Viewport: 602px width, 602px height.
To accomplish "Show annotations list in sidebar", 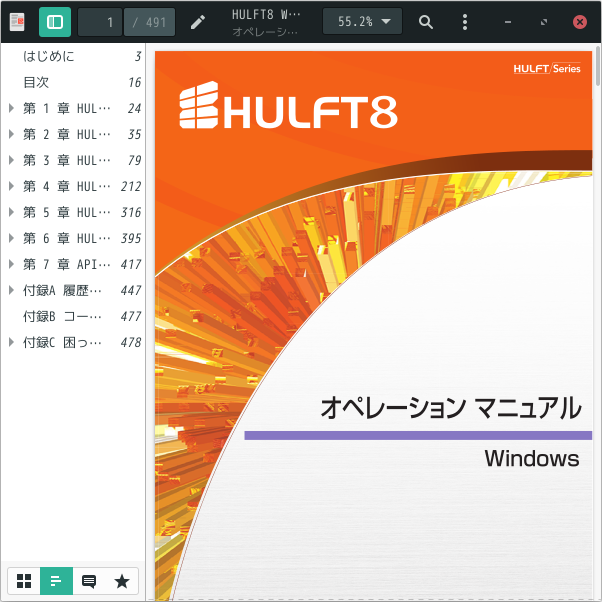I will 89,580.
